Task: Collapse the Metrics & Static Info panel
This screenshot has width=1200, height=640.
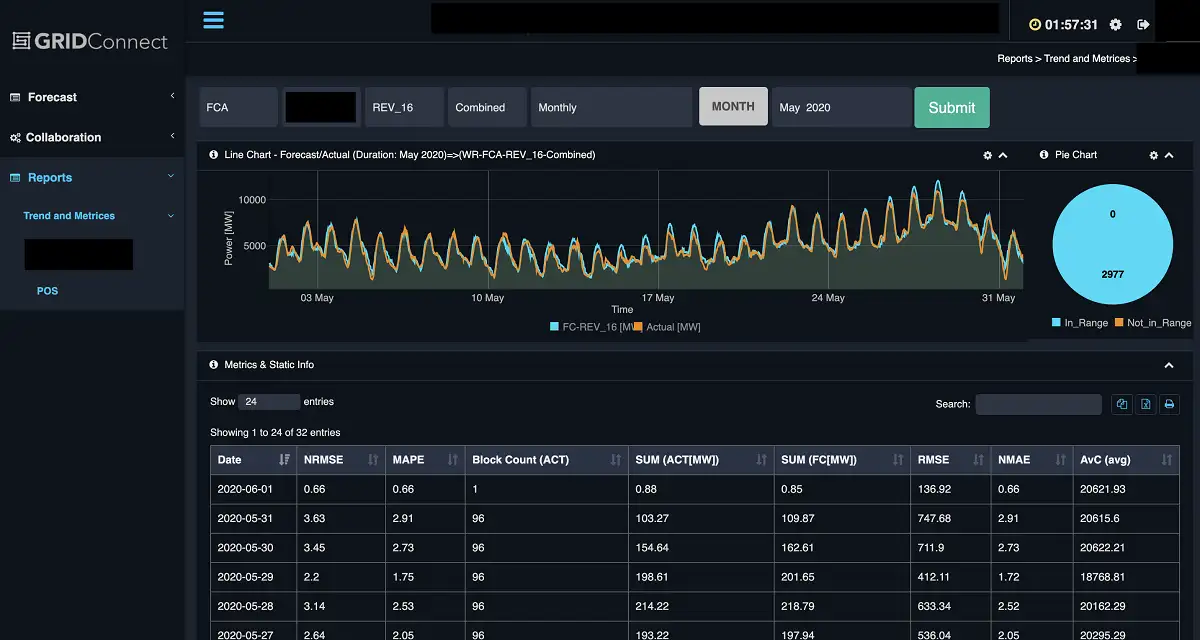Action: click(1169, 366)
